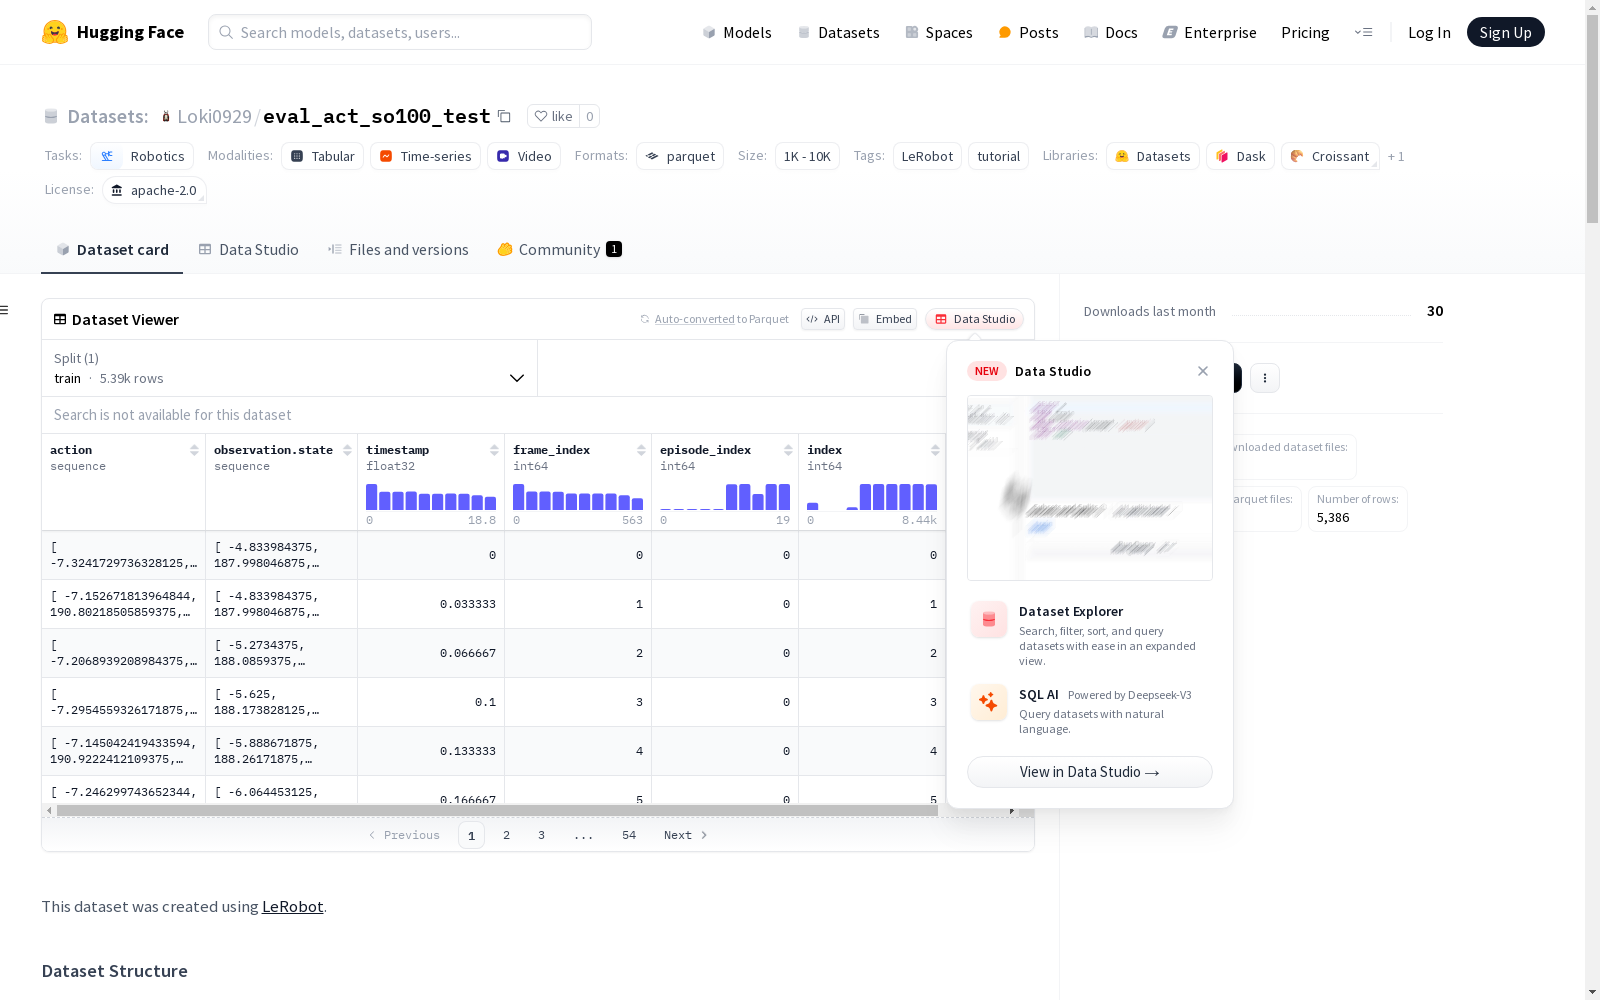Click the Log In link

1429,33
